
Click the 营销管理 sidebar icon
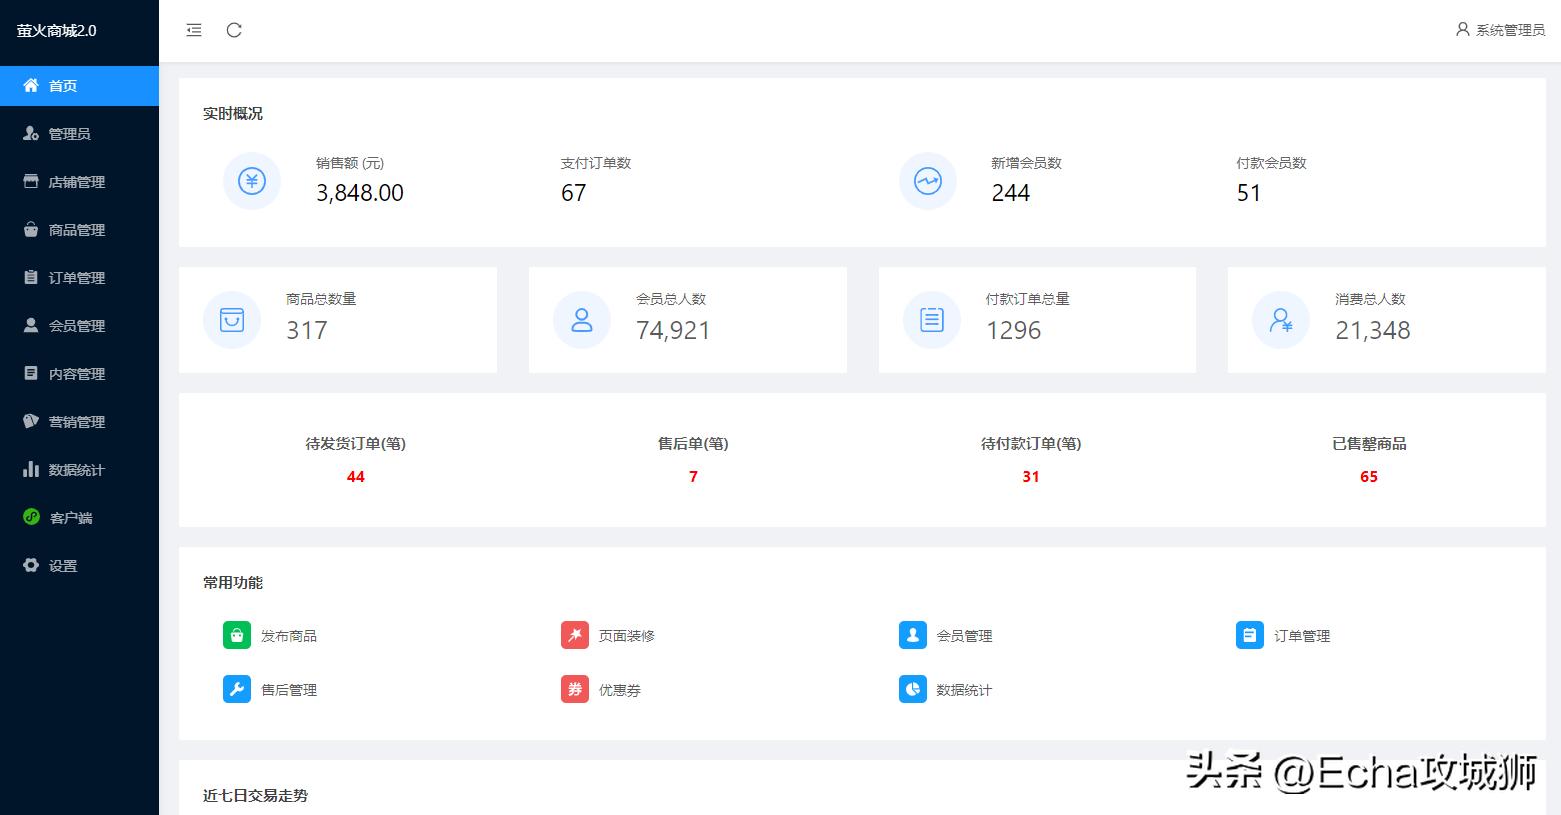click(x=31, y=421)
